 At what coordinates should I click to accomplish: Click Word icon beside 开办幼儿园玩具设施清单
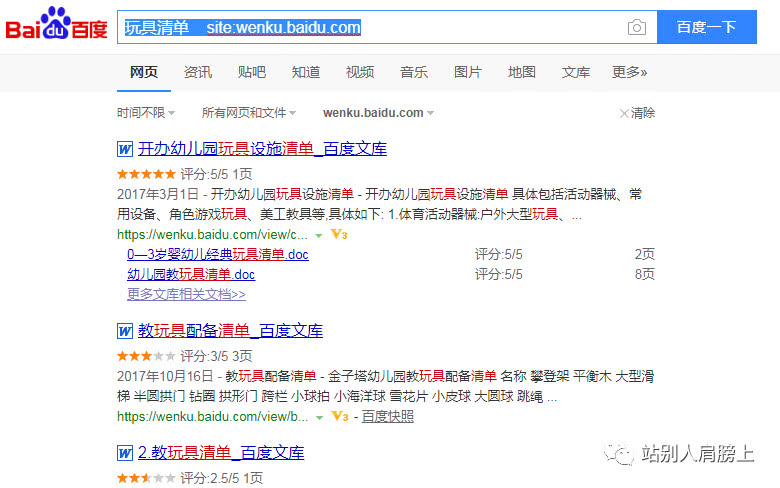click(125, 149)
